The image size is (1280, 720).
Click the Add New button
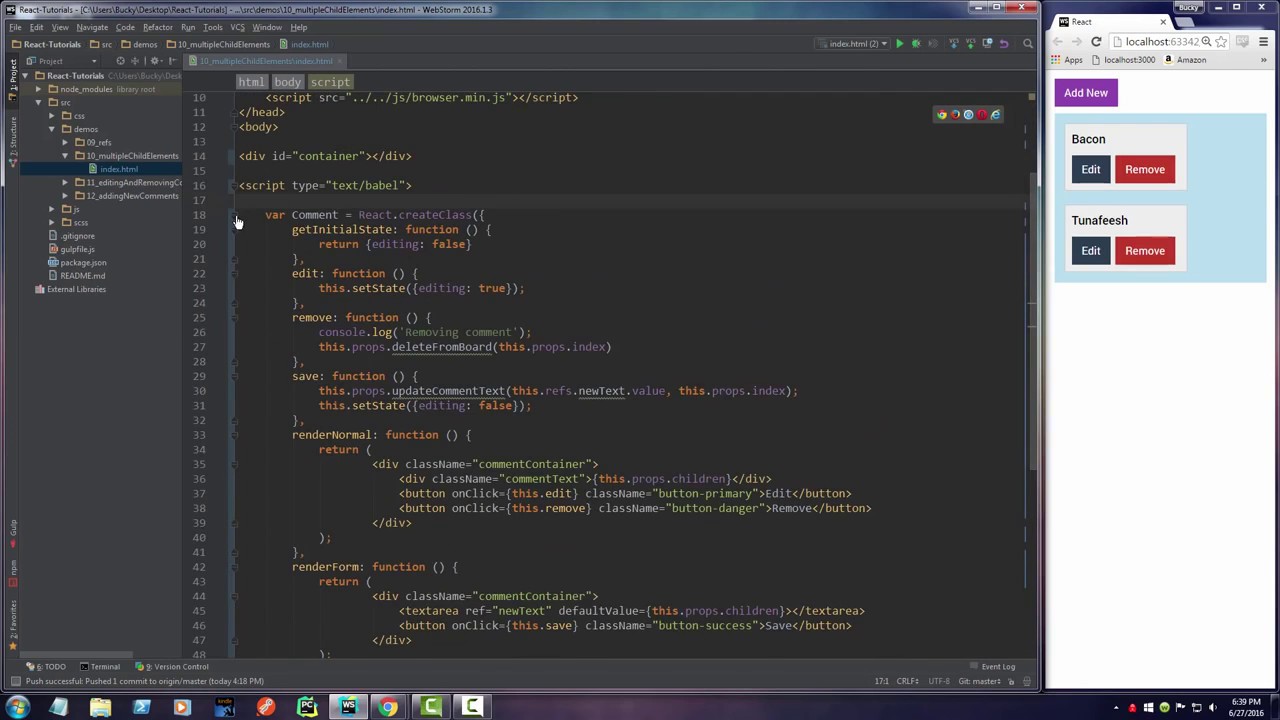pyautogui.click(x=1086, y=93)
